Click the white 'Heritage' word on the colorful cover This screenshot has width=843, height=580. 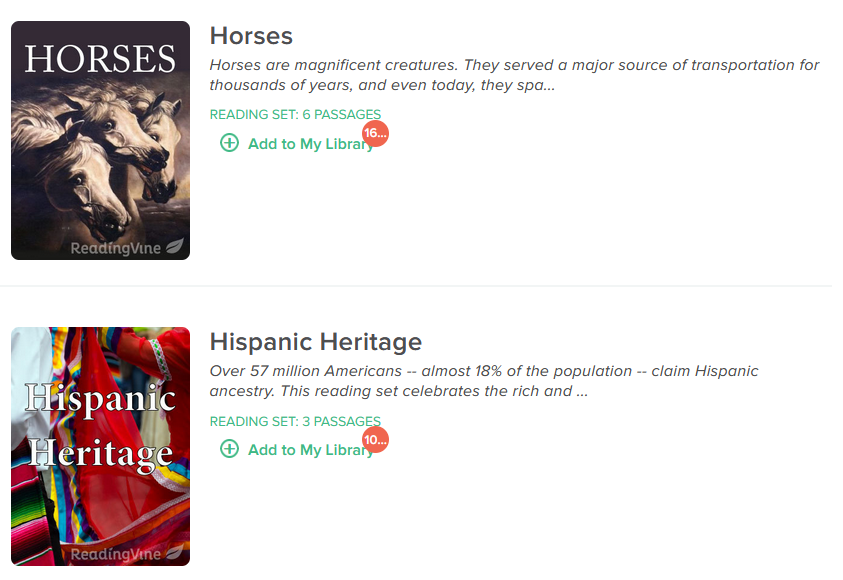[x=101, y=454]
